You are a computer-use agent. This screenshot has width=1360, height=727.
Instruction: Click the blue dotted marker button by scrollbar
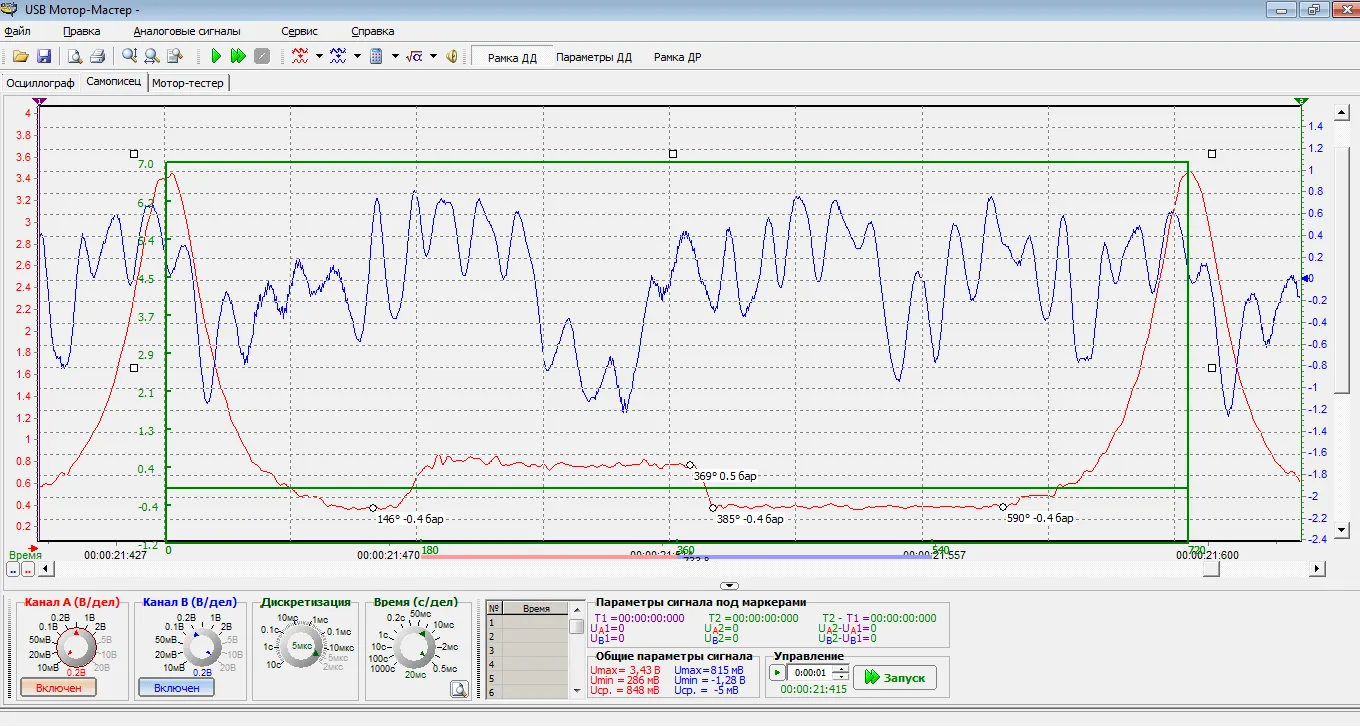[x=13, y=569]
